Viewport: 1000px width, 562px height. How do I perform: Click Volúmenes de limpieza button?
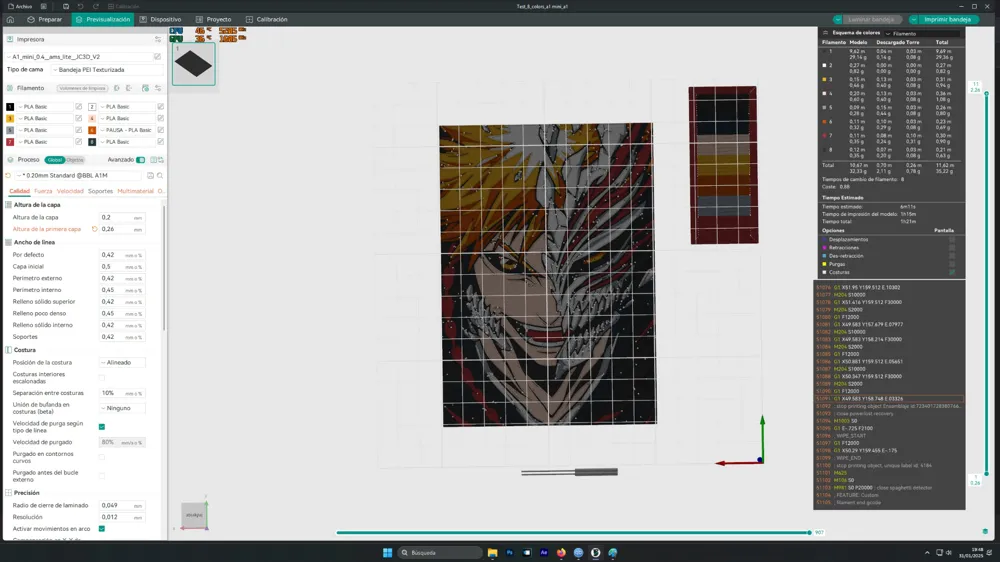[x=82, y=88]
